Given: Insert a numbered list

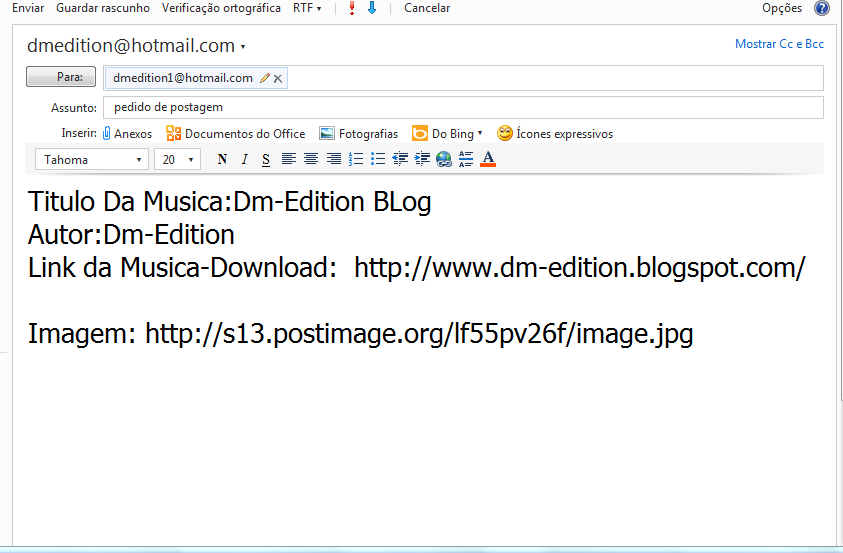Looking at the screenshot, I should pos(356,159).
